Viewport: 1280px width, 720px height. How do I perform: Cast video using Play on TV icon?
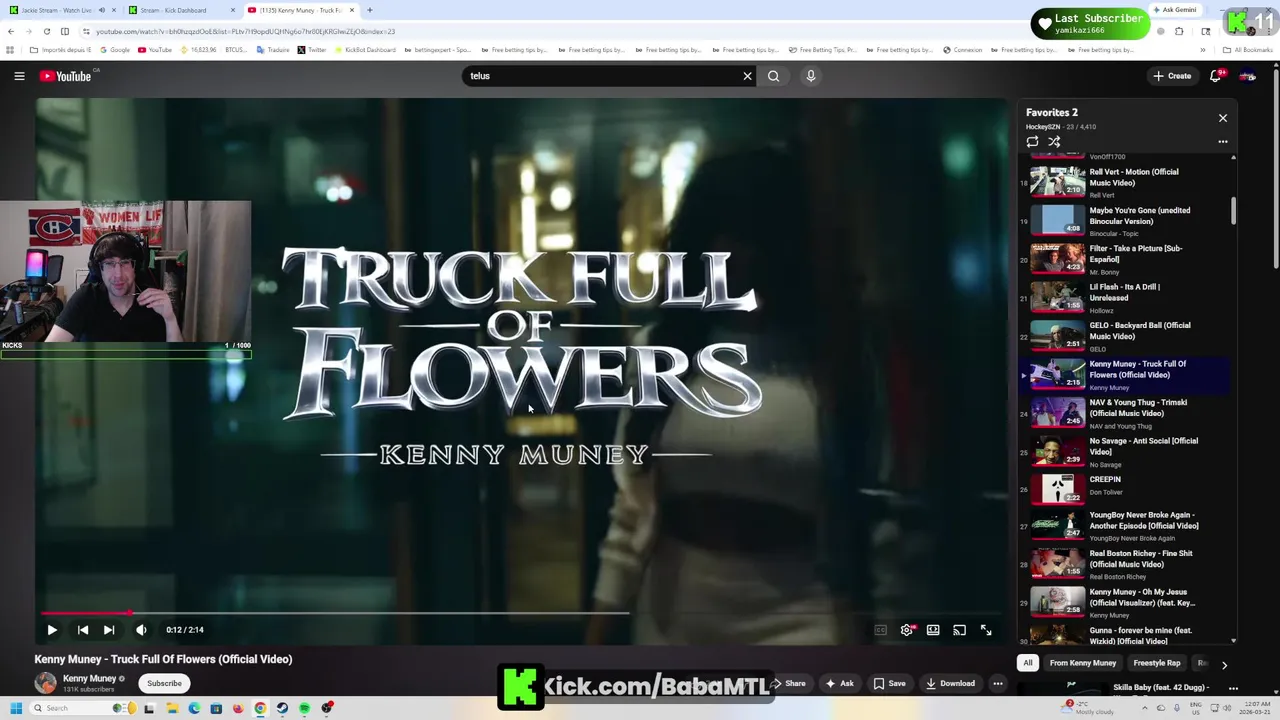[x=959, y=630]
